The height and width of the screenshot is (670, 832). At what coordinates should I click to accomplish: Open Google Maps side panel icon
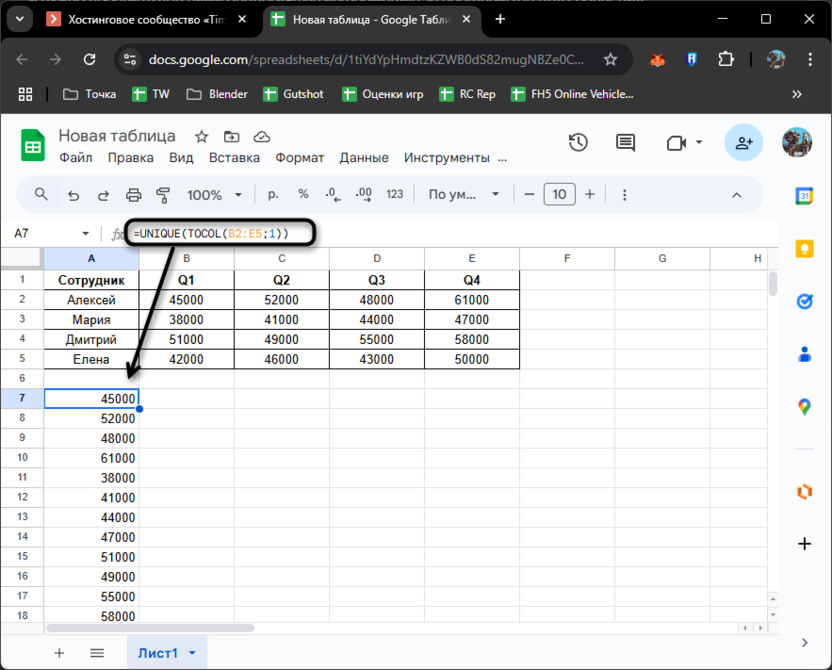click(804, 406)
